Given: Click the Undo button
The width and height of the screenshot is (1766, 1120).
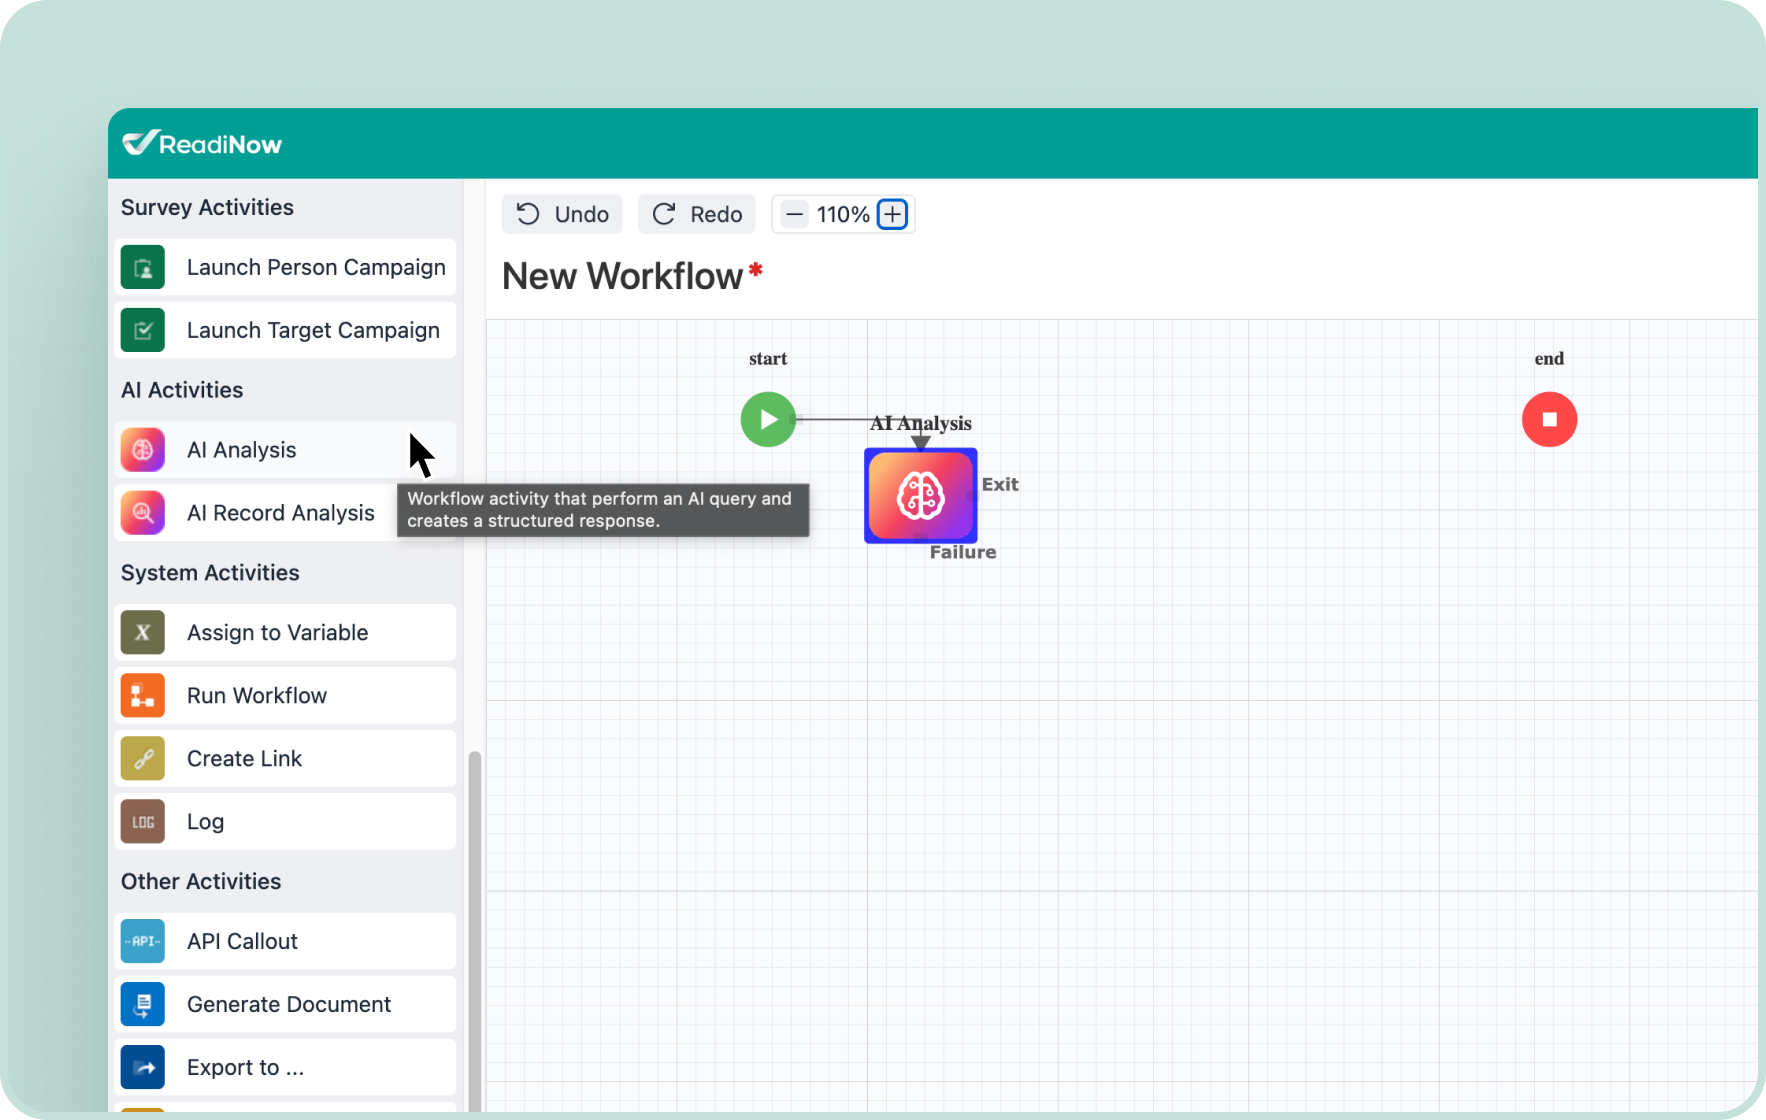Looking at the screenshot, I should (561, 214).
